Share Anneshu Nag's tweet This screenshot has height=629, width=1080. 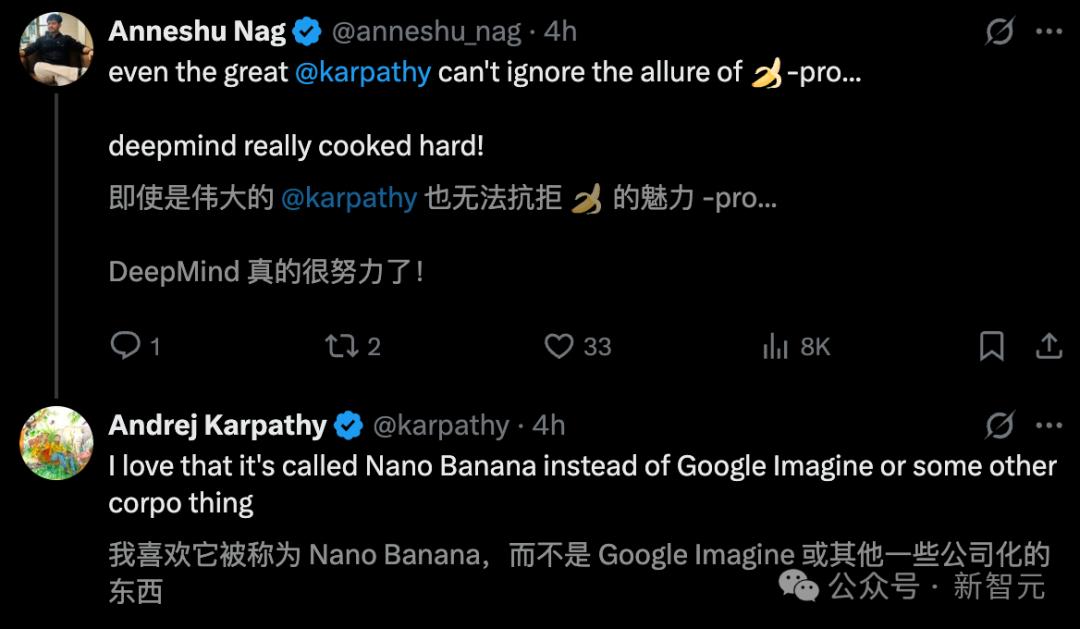1051,345
